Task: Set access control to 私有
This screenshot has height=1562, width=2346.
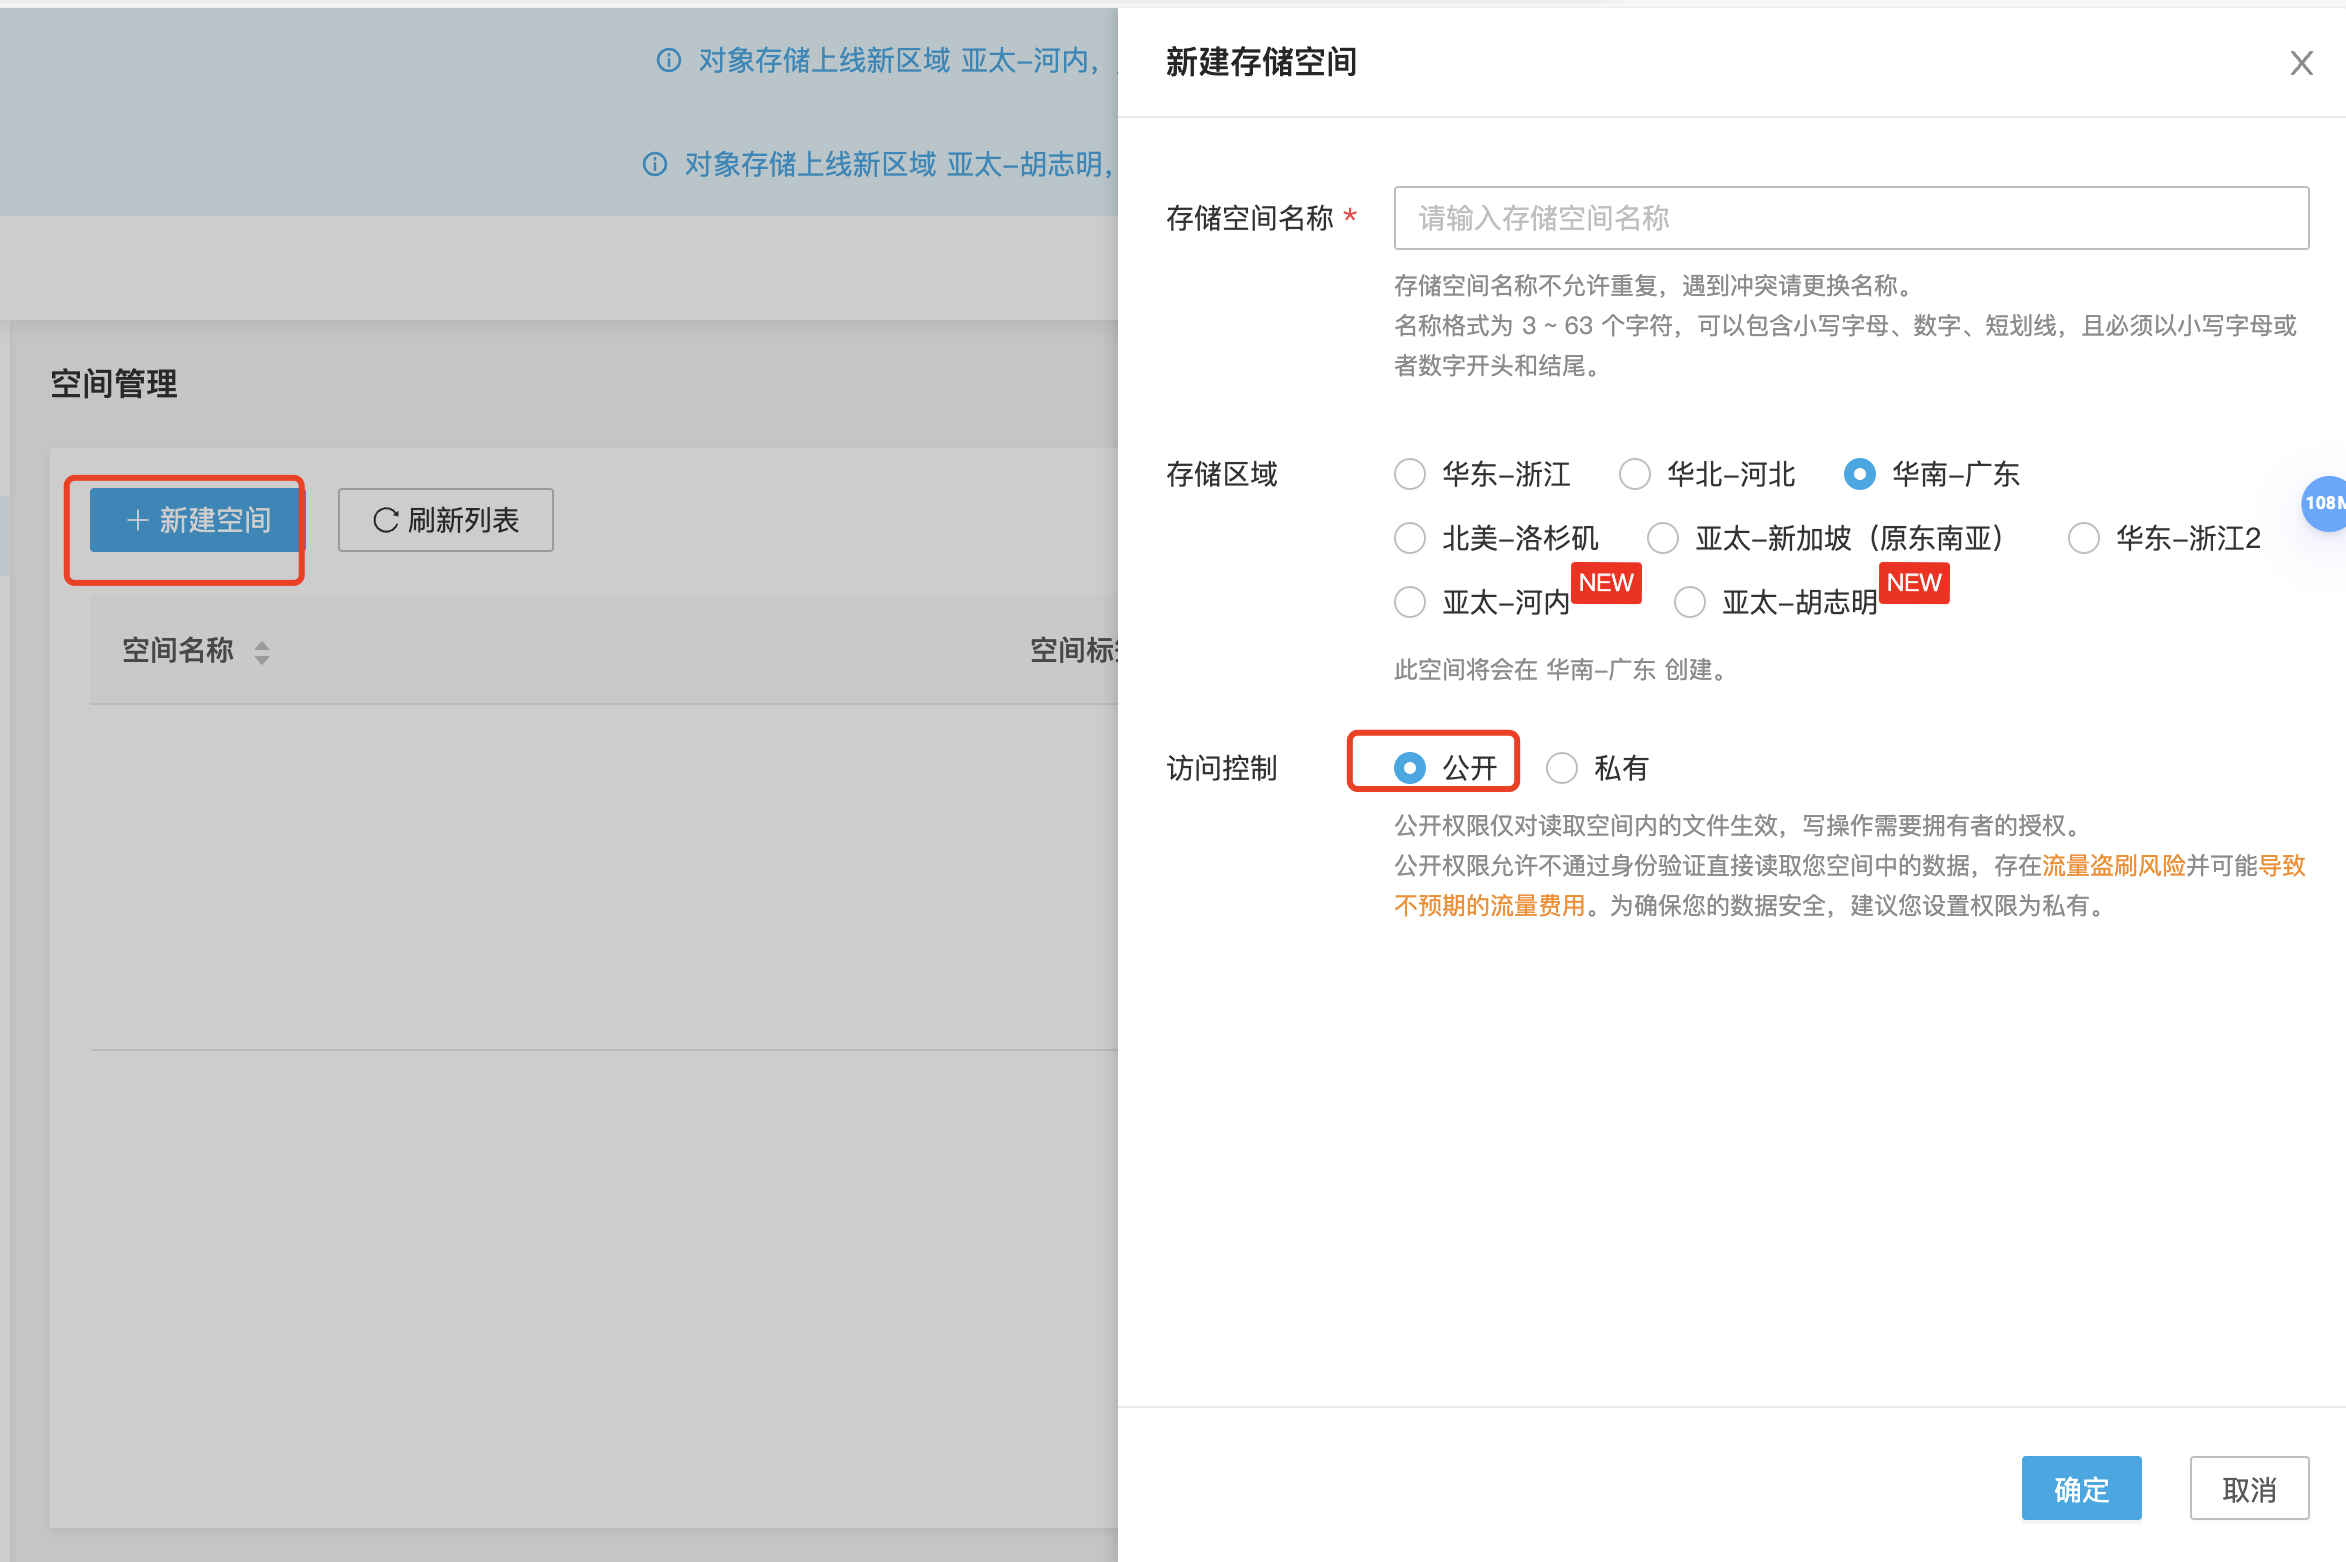Action: pyautogui.click(x=1562, y=768)
